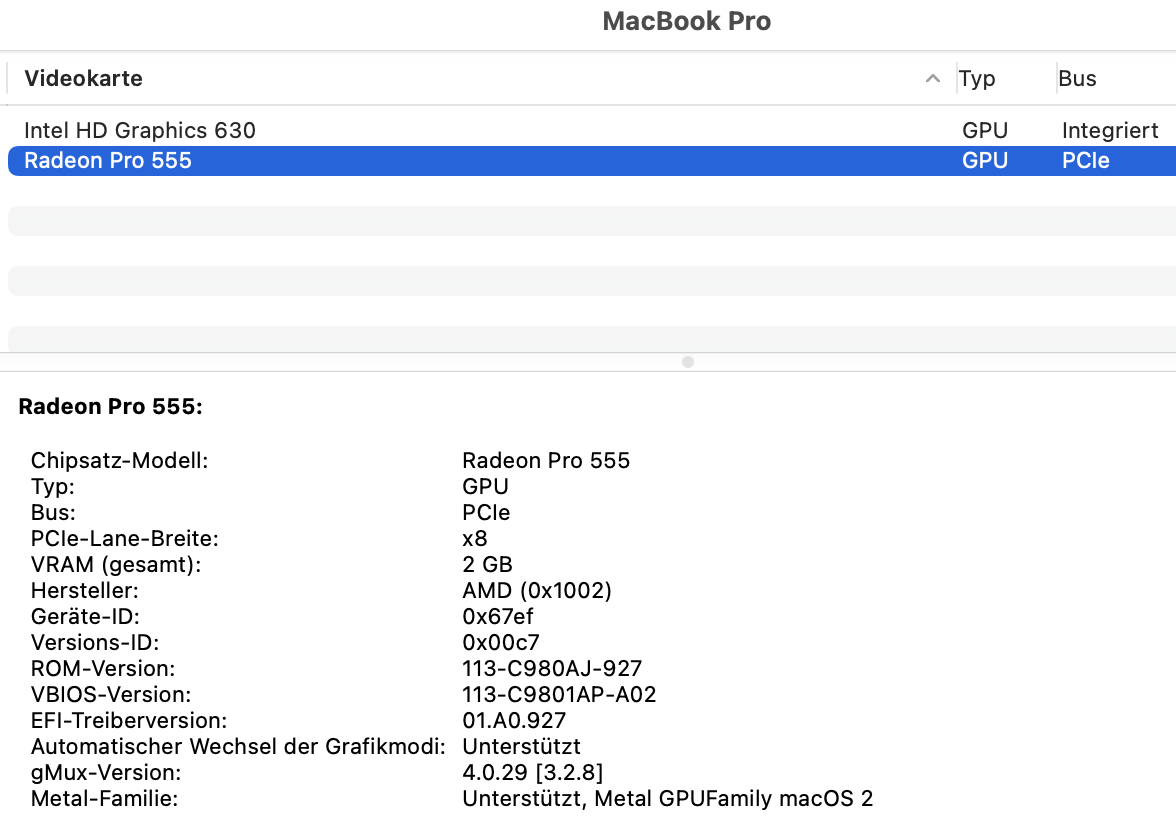
Task: Click the GPU value in details list
Action: point(485,487)
